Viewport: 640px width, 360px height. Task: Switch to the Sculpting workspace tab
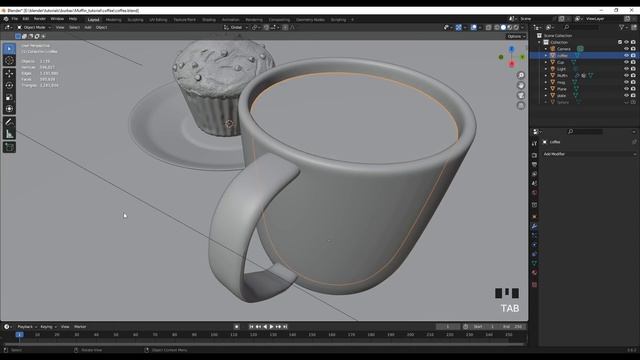136,20
